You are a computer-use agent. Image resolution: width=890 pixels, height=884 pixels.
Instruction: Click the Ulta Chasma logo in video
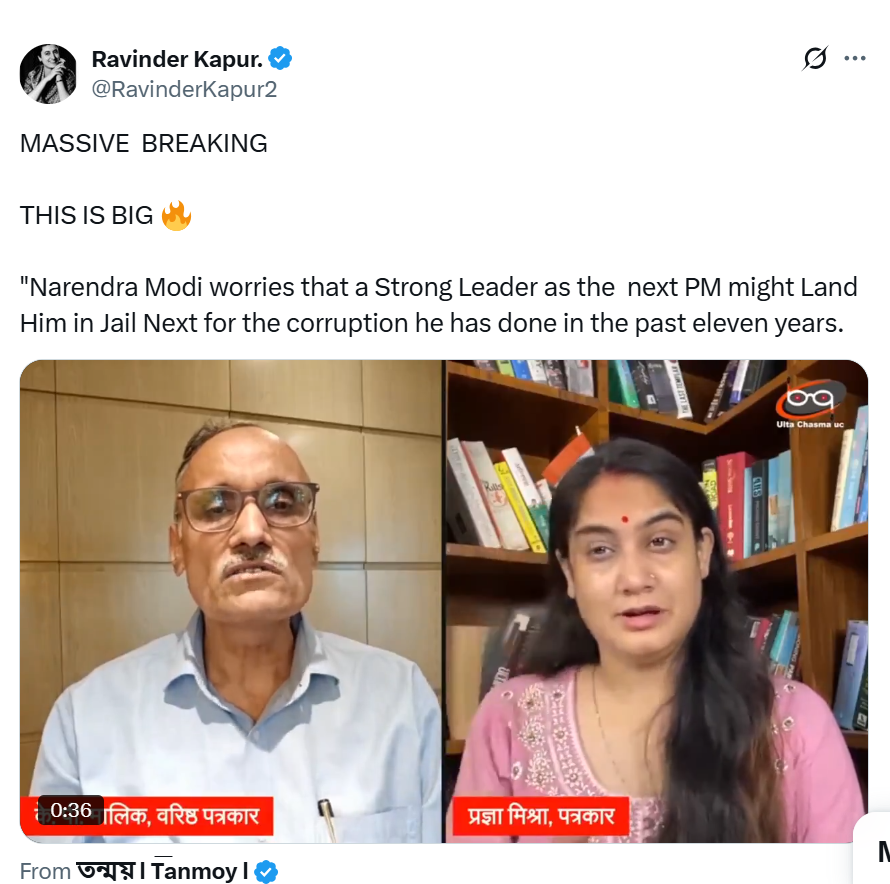pos(810,403)
